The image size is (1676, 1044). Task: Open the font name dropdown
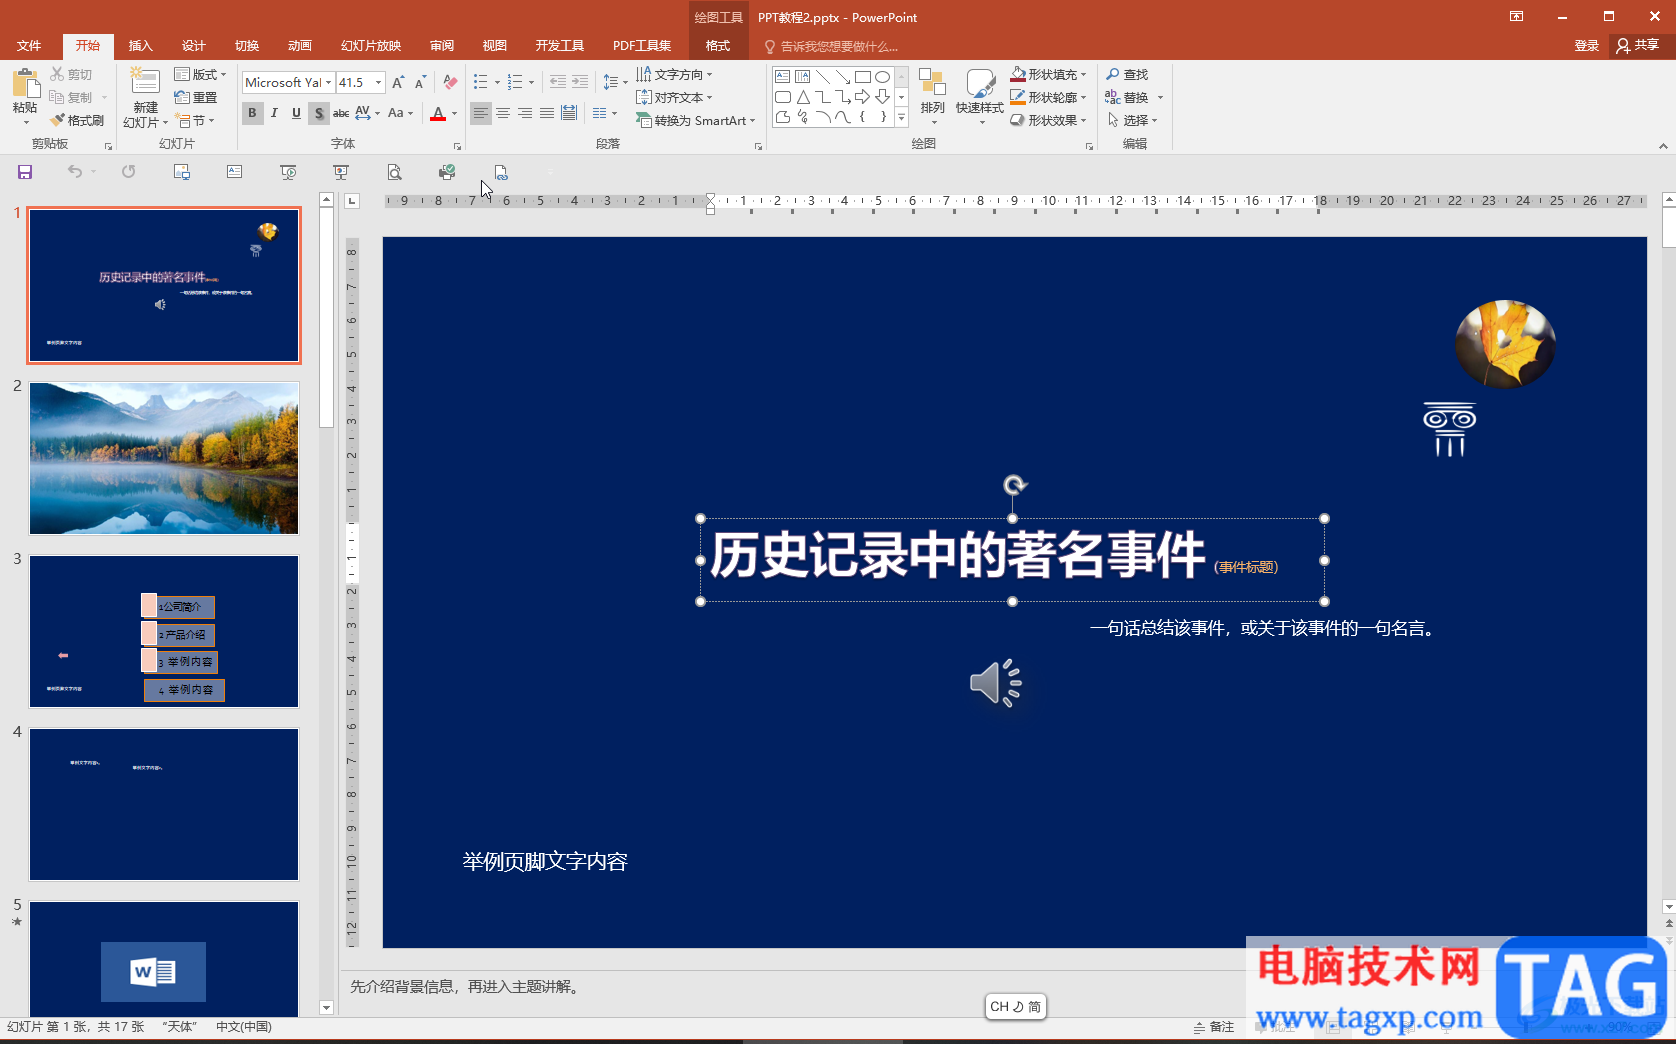(x=328, y=83)
